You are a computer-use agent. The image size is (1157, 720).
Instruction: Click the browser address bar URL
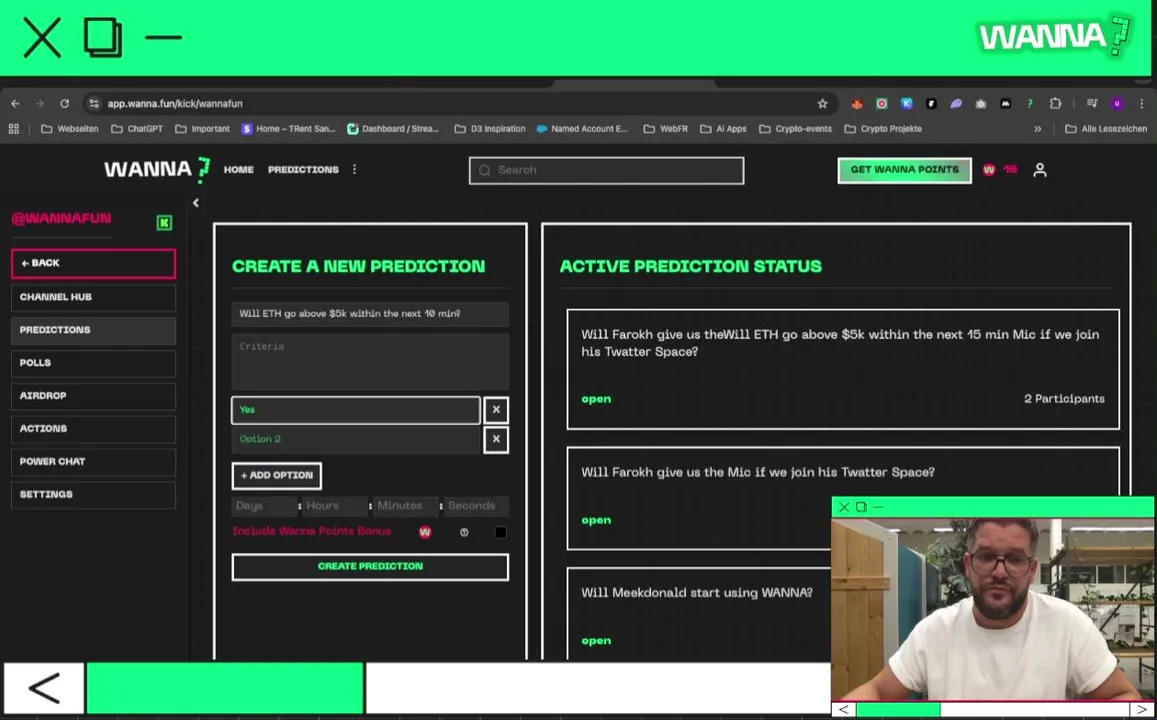175,104
